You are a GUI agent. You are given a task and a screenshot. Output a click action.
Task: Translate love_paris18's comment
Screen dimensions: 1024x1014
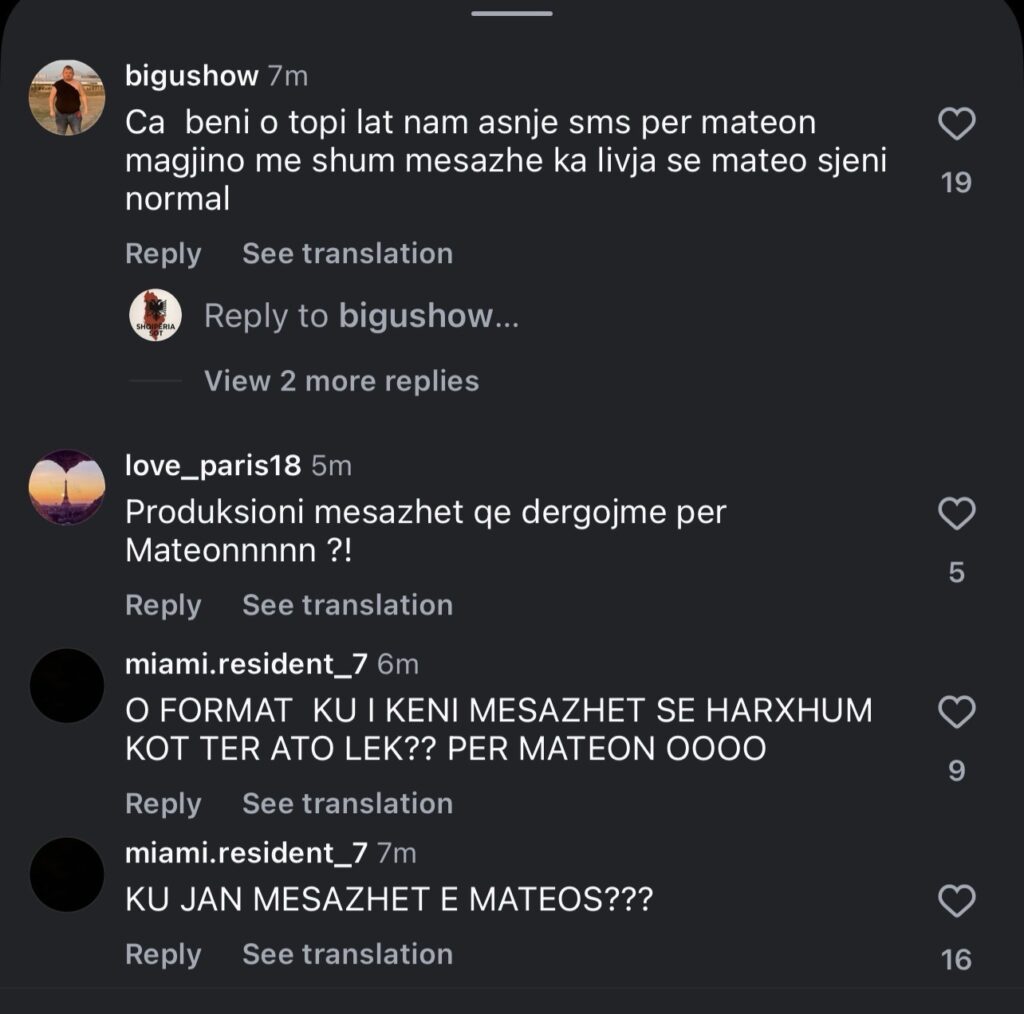coord(347,606)
